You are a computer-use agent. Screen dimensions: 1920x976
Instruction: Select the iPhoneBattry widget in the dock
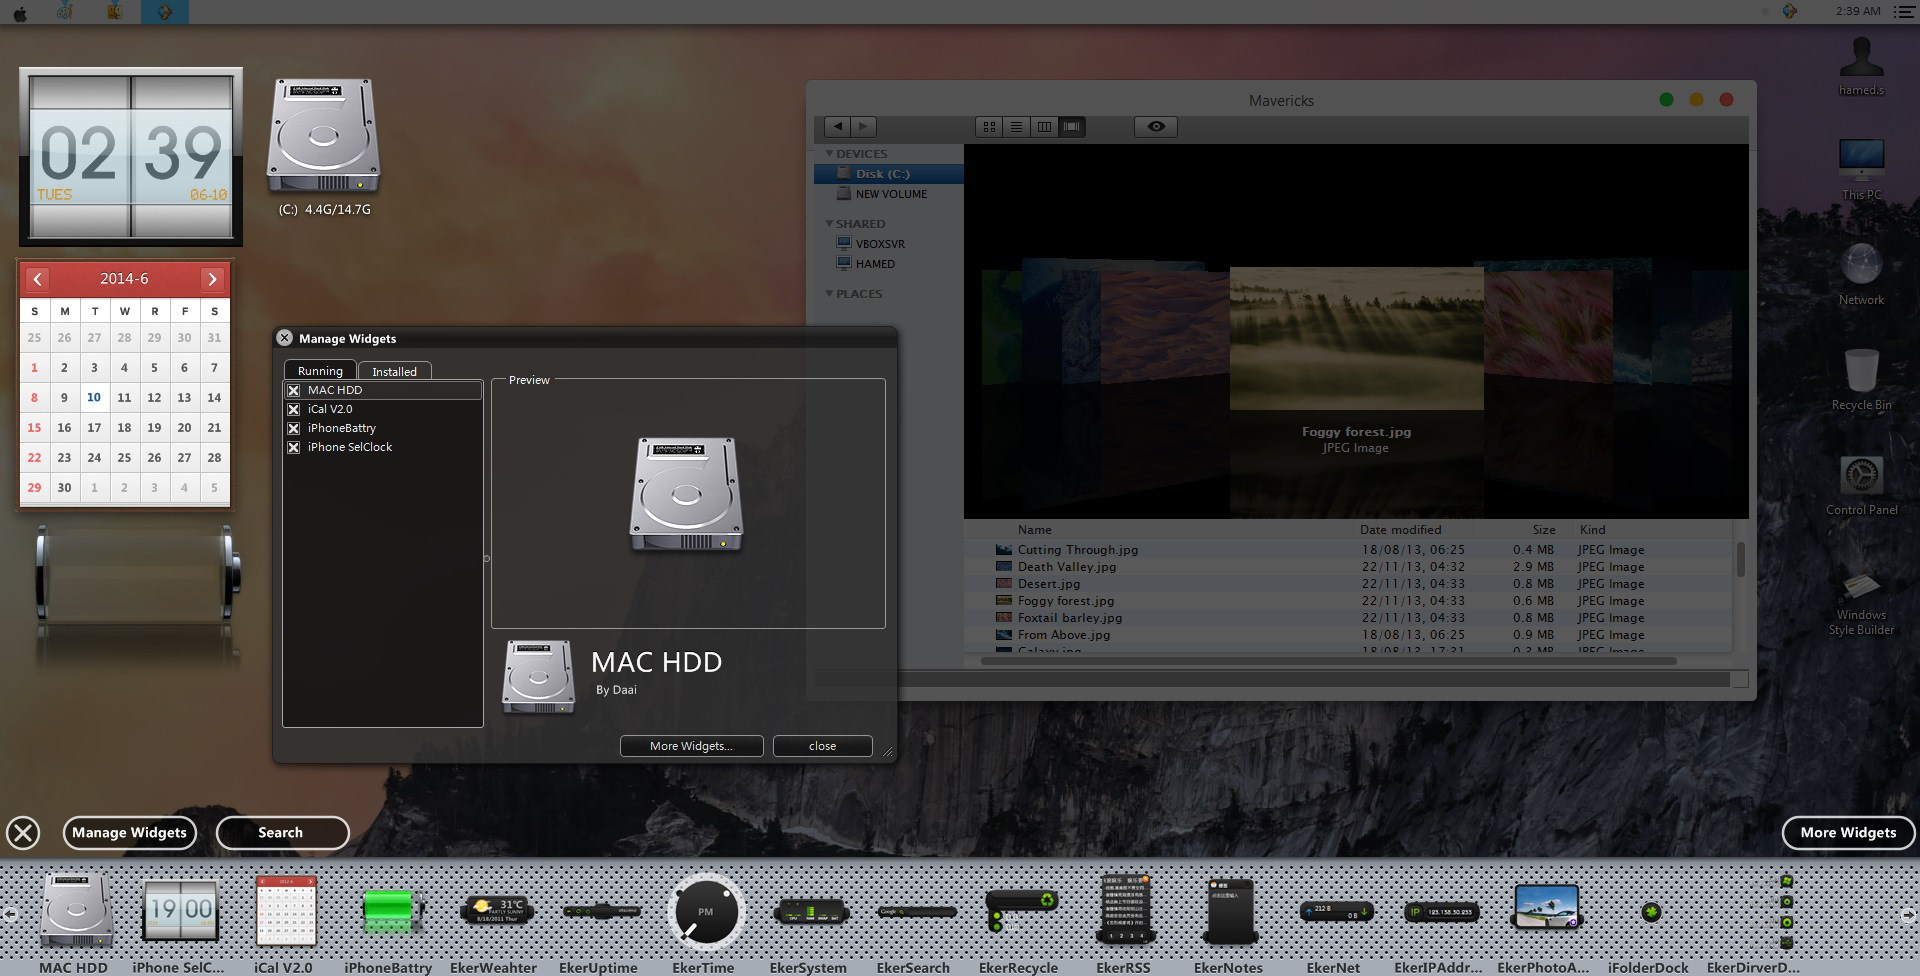(x=388, y=911)
